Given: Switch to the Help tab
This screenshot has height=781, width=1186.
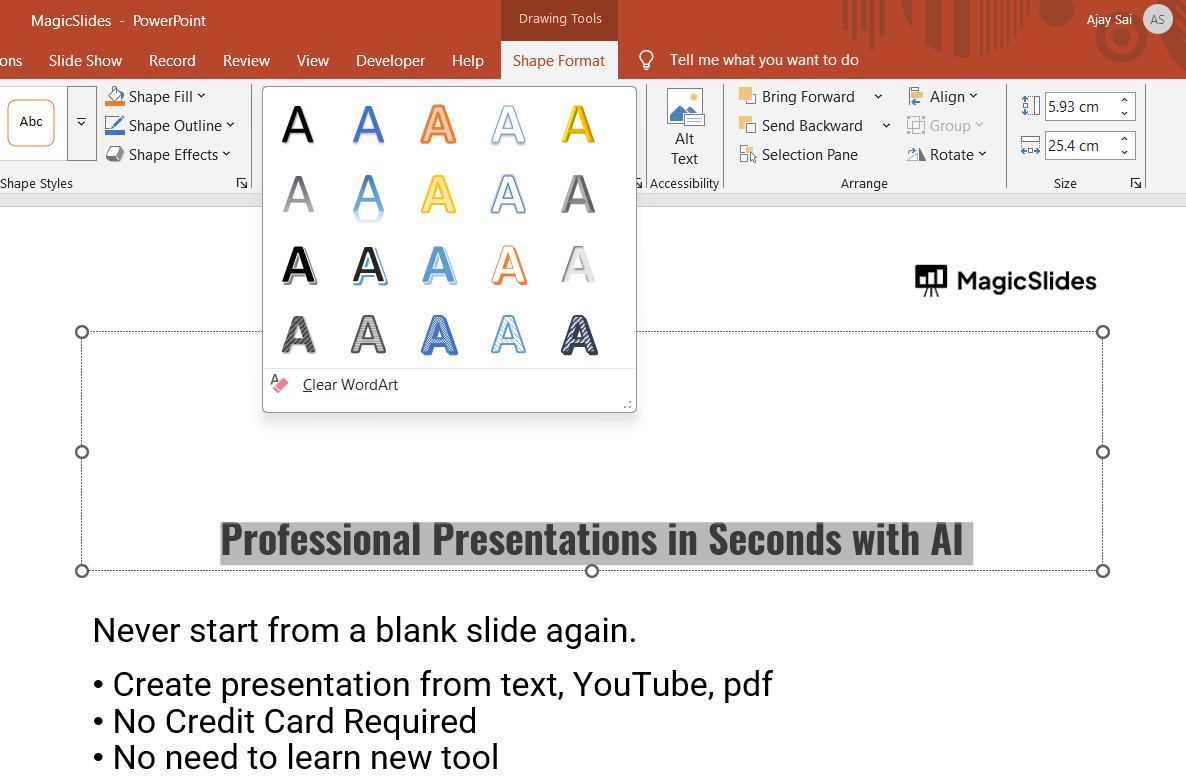Looking at the screenshot, I should point(468,60).
